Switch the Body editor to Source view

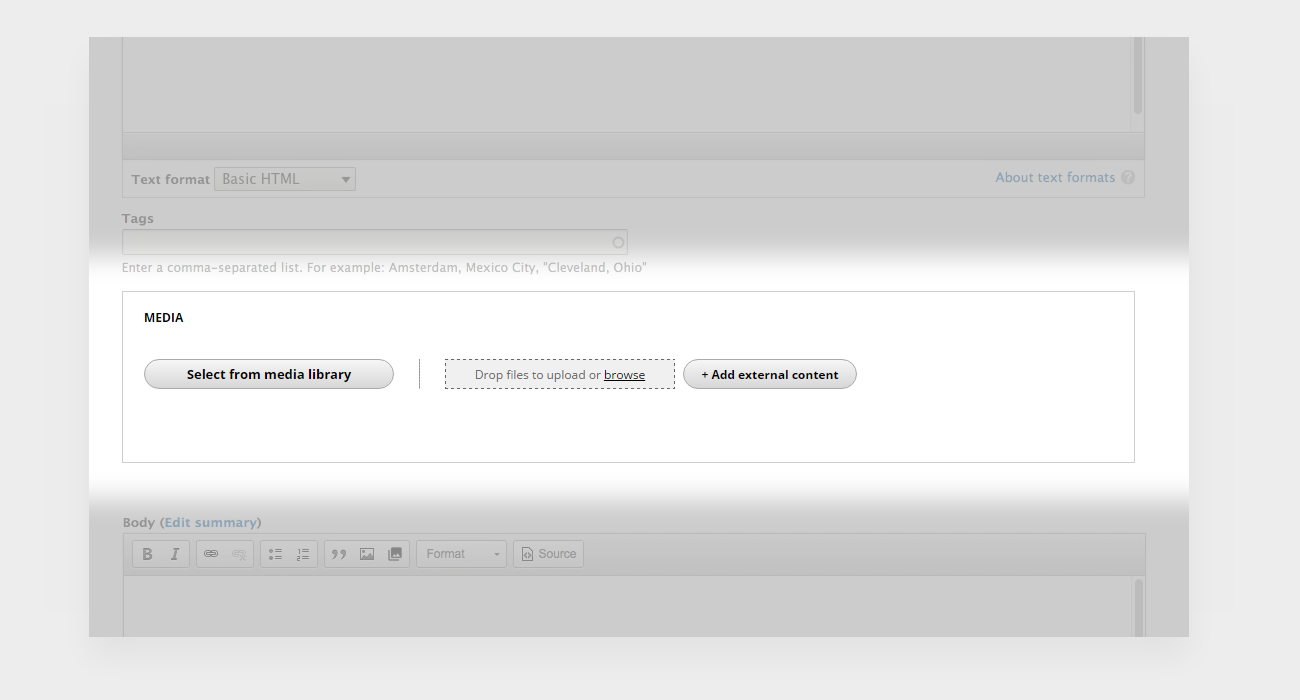548,553
